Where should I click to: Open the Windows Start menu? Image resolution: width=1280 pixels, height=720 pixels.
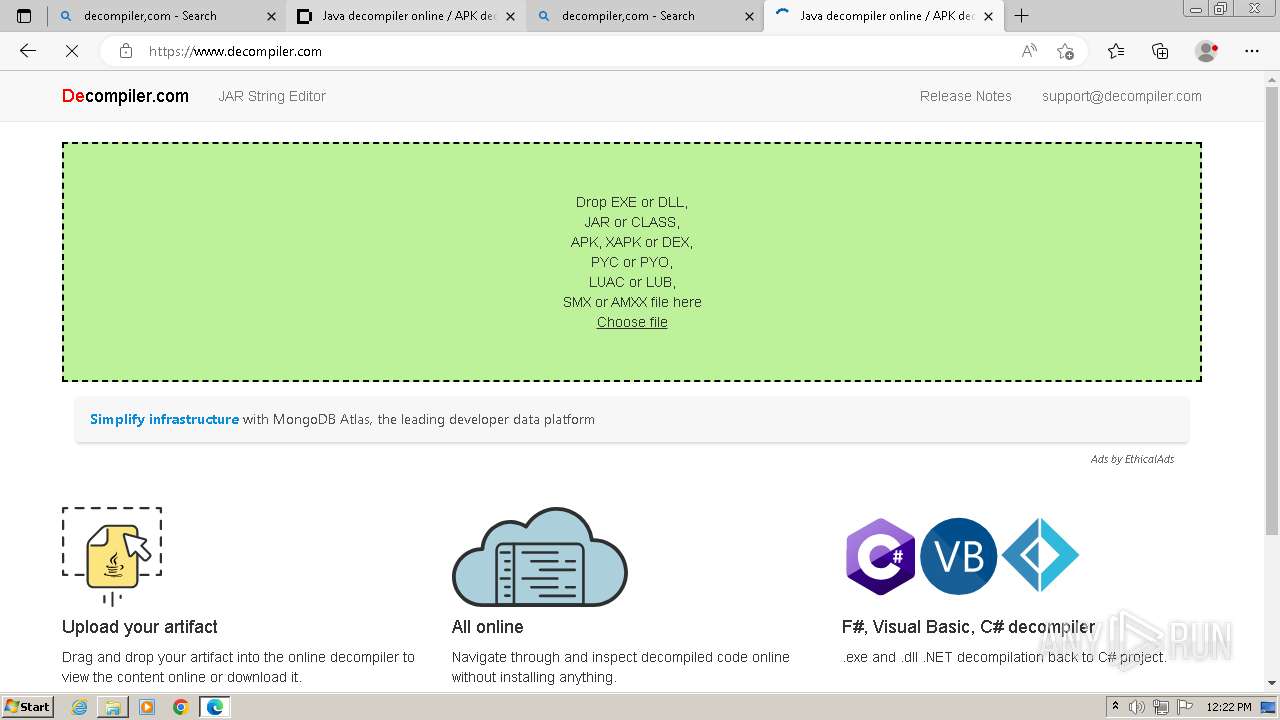click(x=27, y=707)
